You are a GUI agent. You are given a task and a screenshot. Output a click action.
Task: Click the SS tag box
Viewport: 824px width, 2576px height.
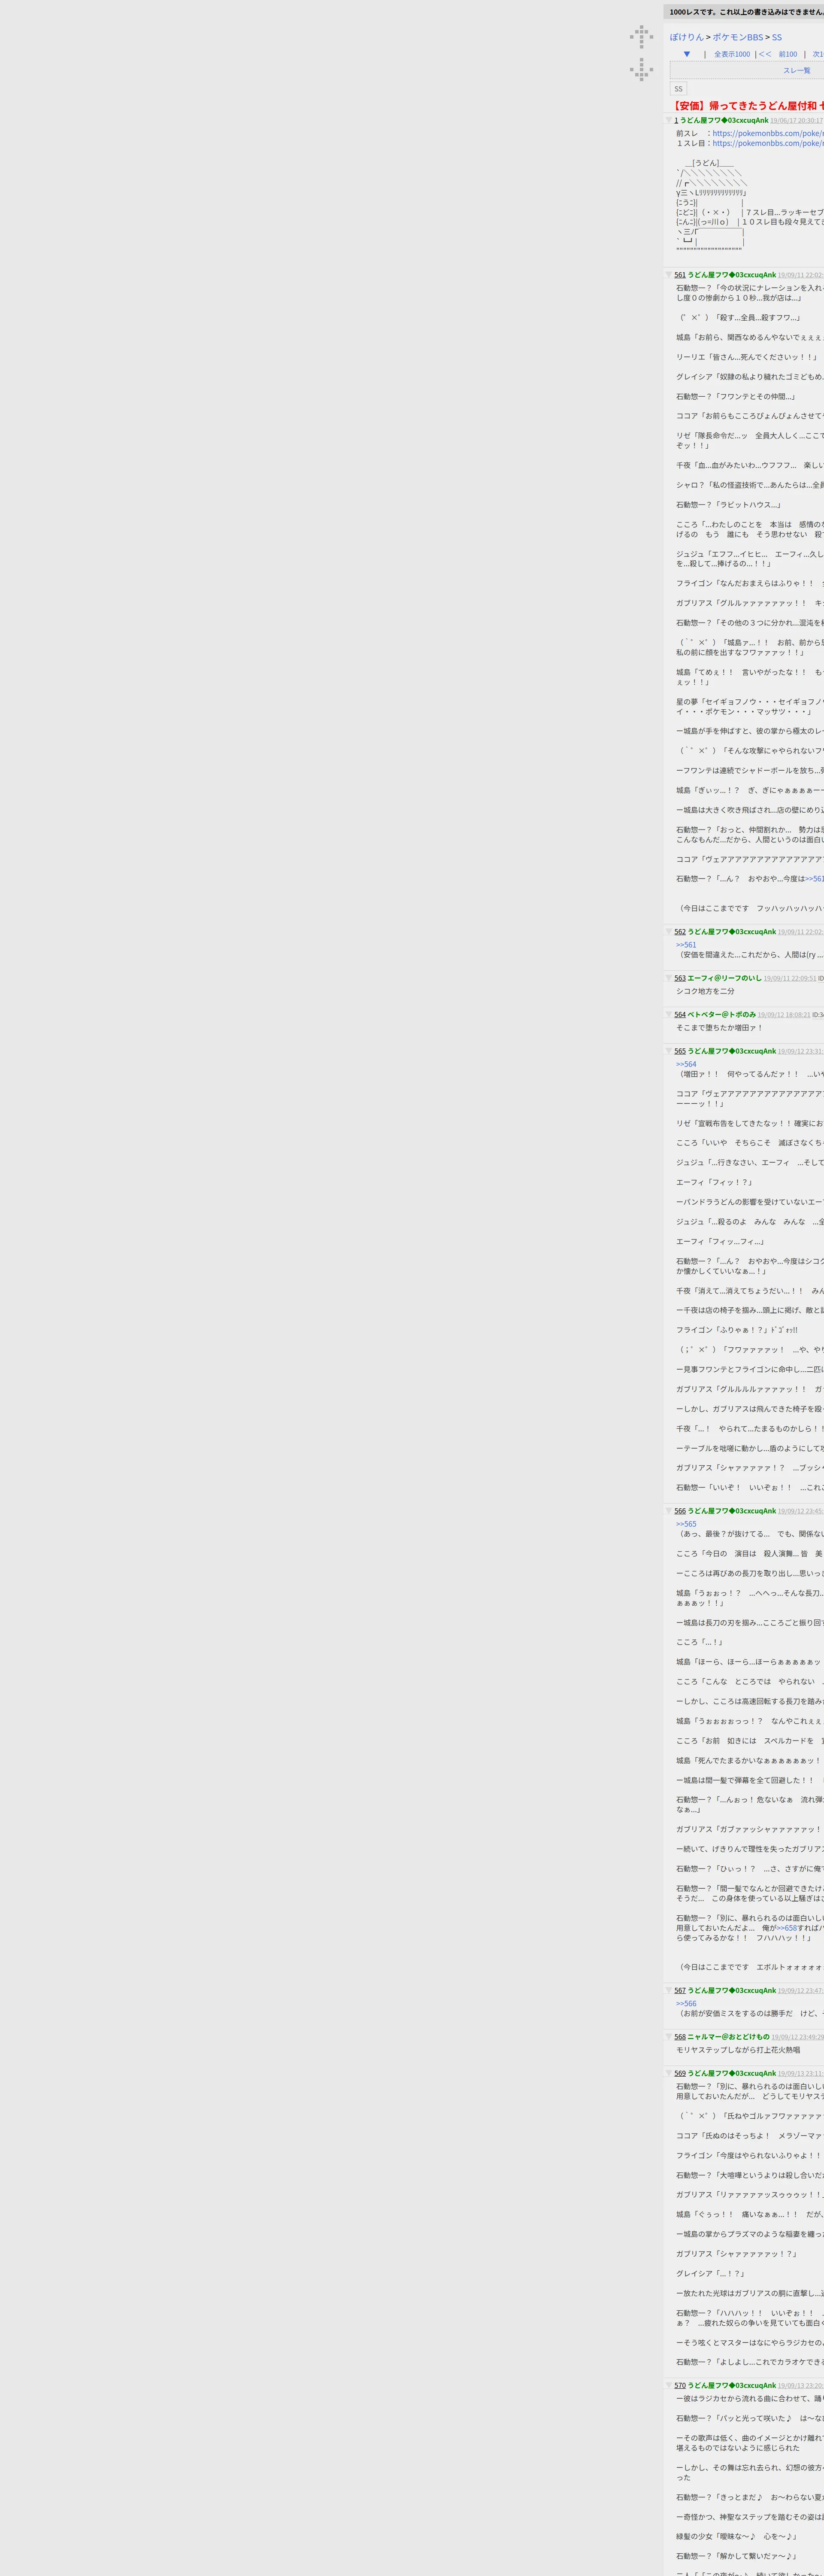[678, 89]
